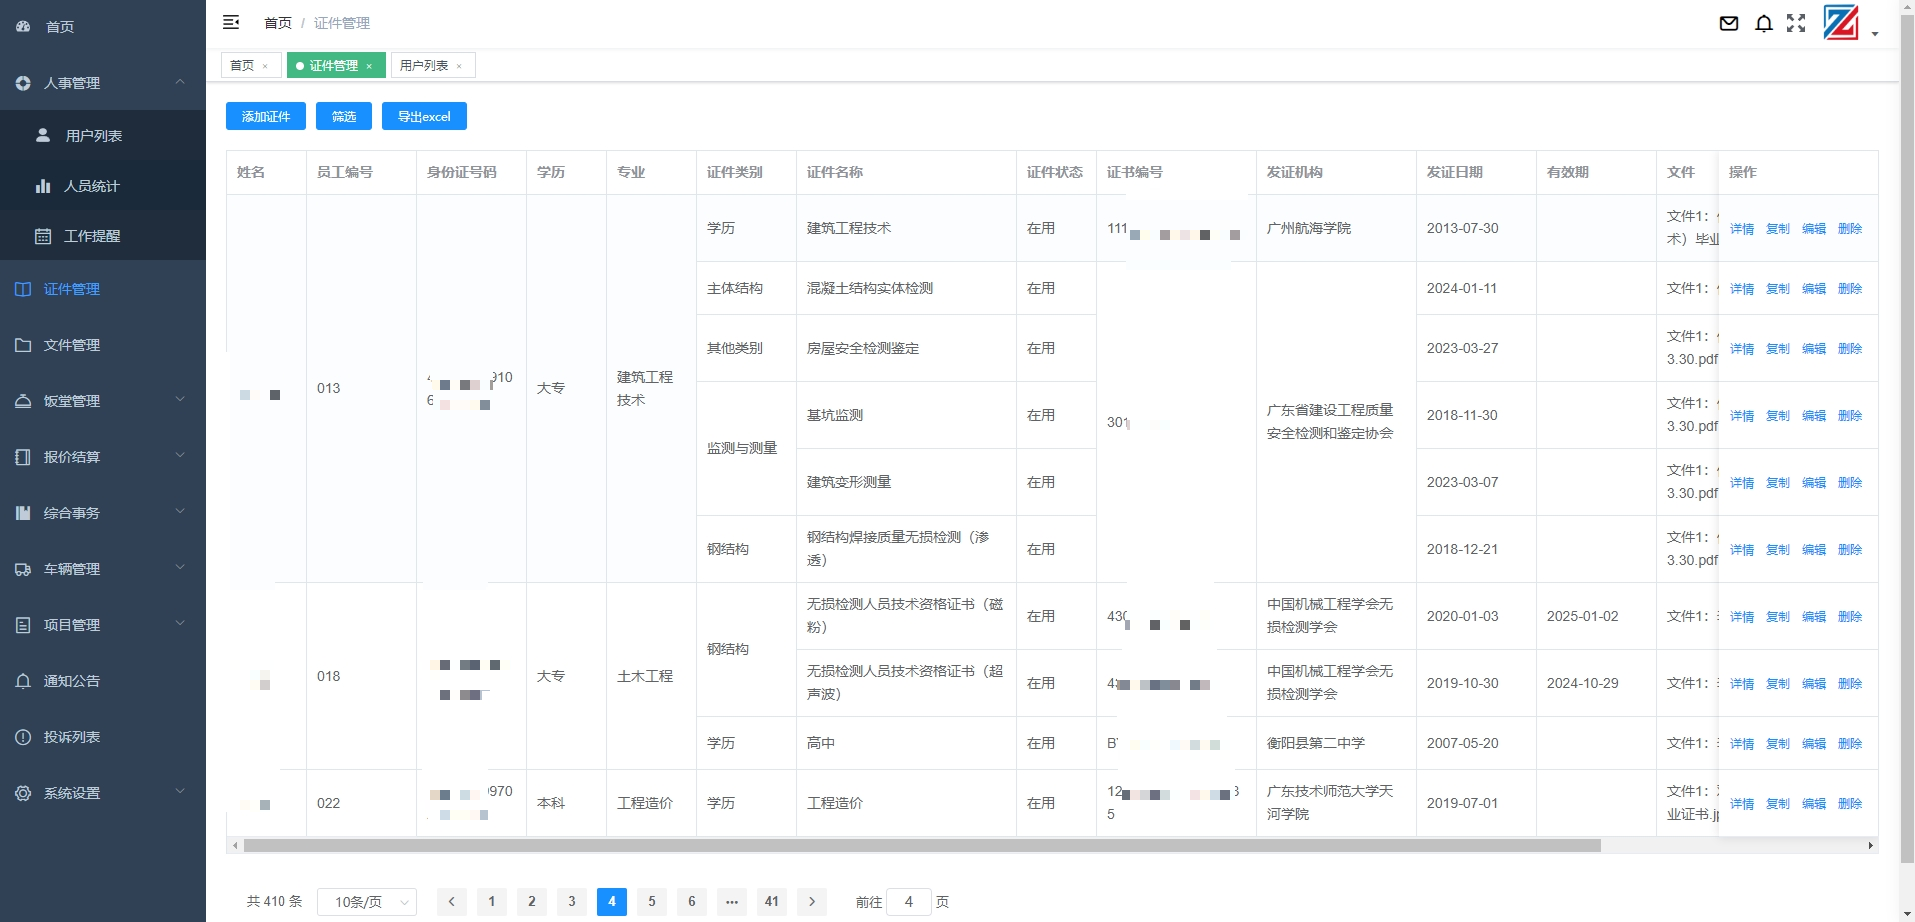Open the 10条/页 page size dropdown

point(367,902)
